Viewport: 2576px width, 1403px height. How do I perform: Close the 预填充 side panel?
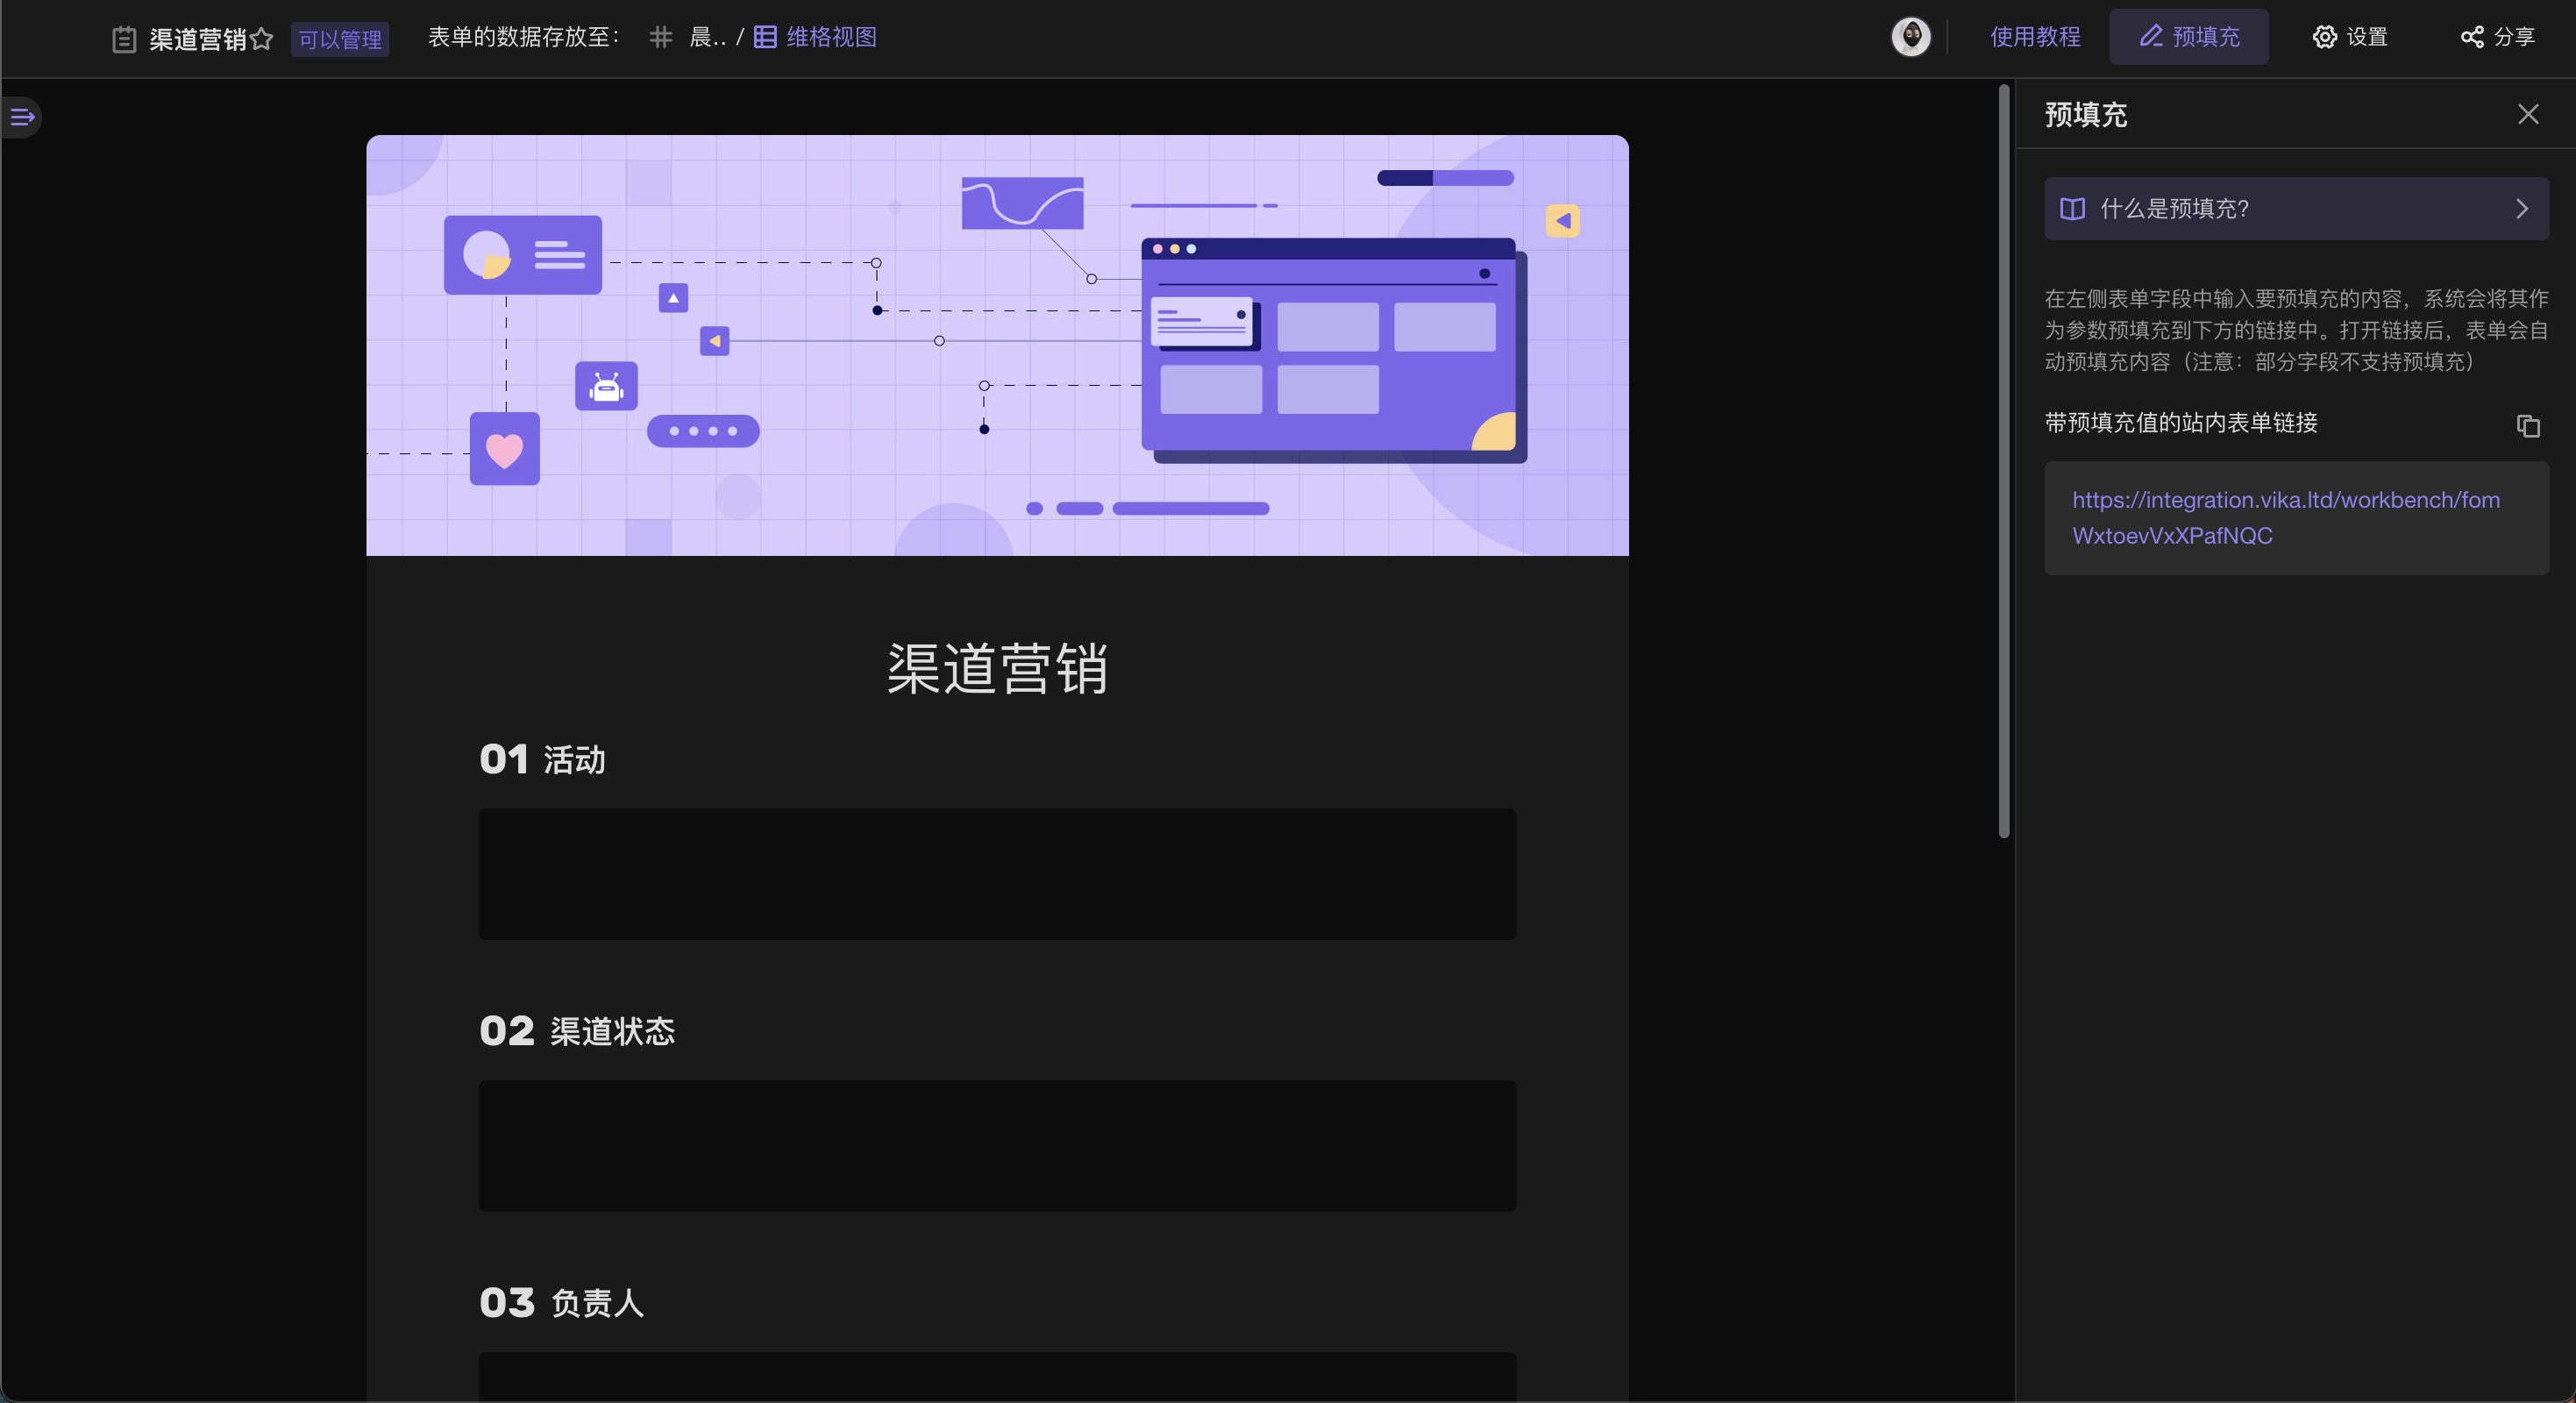[x=2527, y=114]
